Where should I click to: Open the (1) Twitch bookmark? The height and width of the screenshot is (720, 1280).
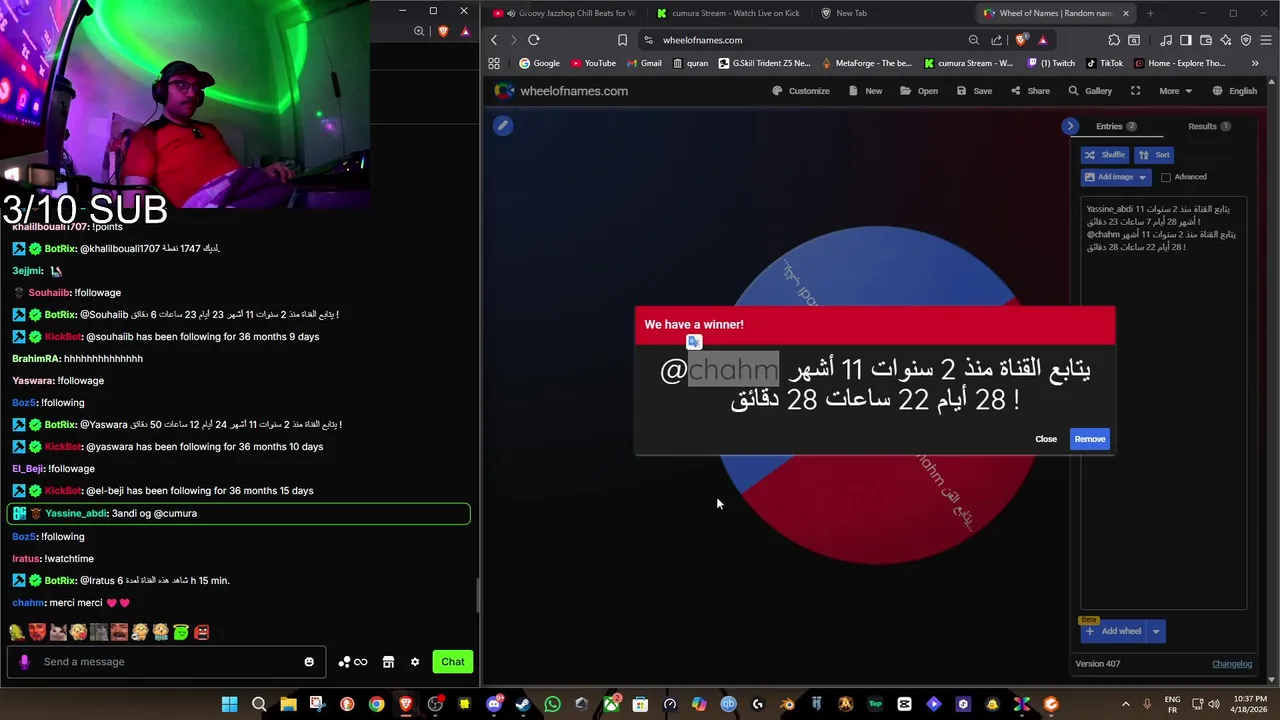coord(1049,63)
